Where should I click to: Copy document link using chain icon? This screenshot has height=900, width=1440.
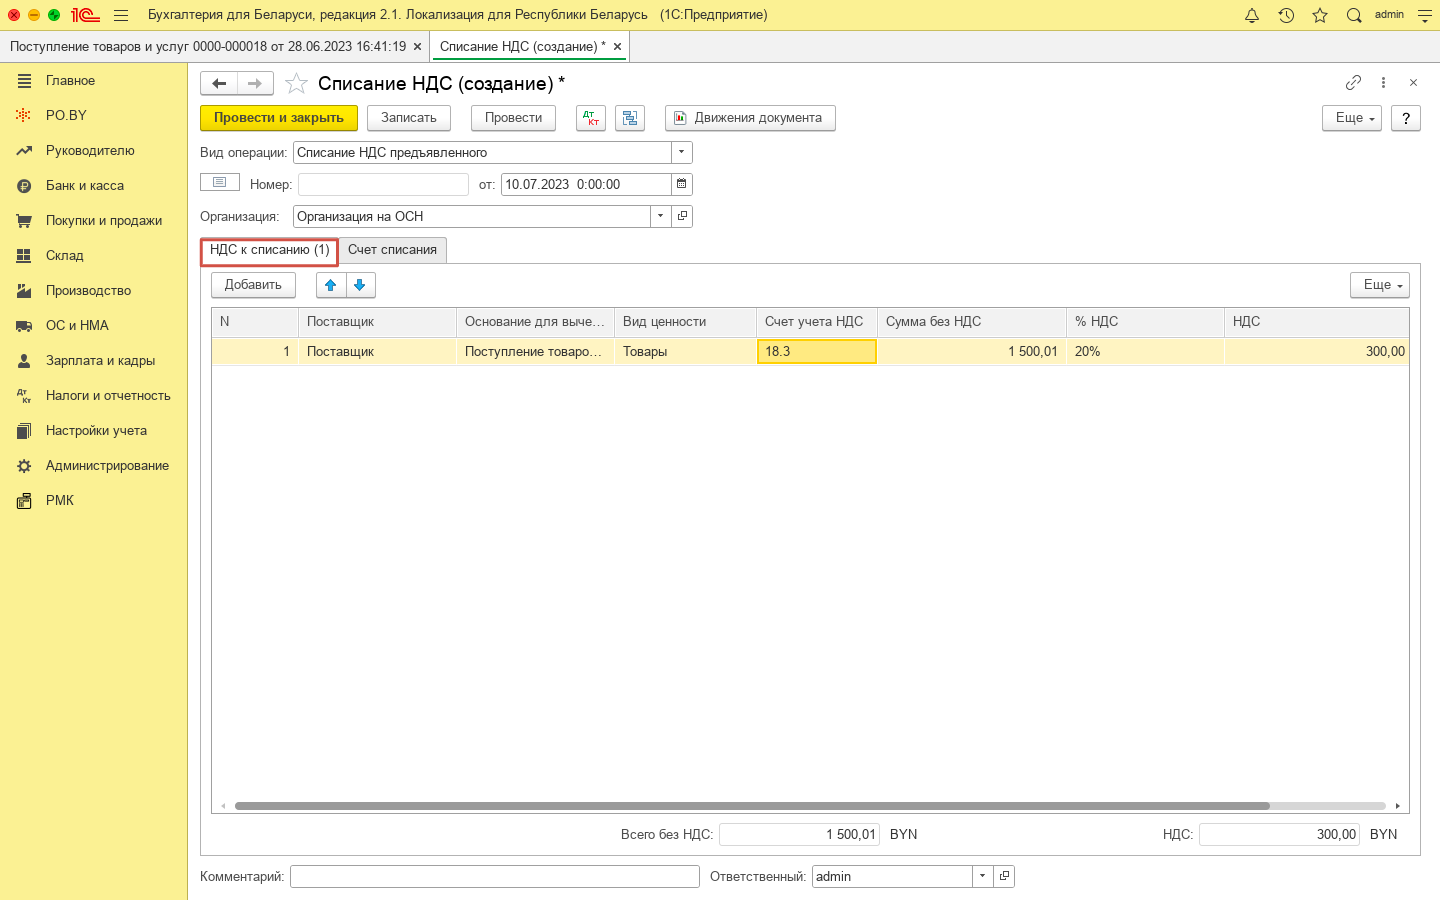tap(1353, 83)
